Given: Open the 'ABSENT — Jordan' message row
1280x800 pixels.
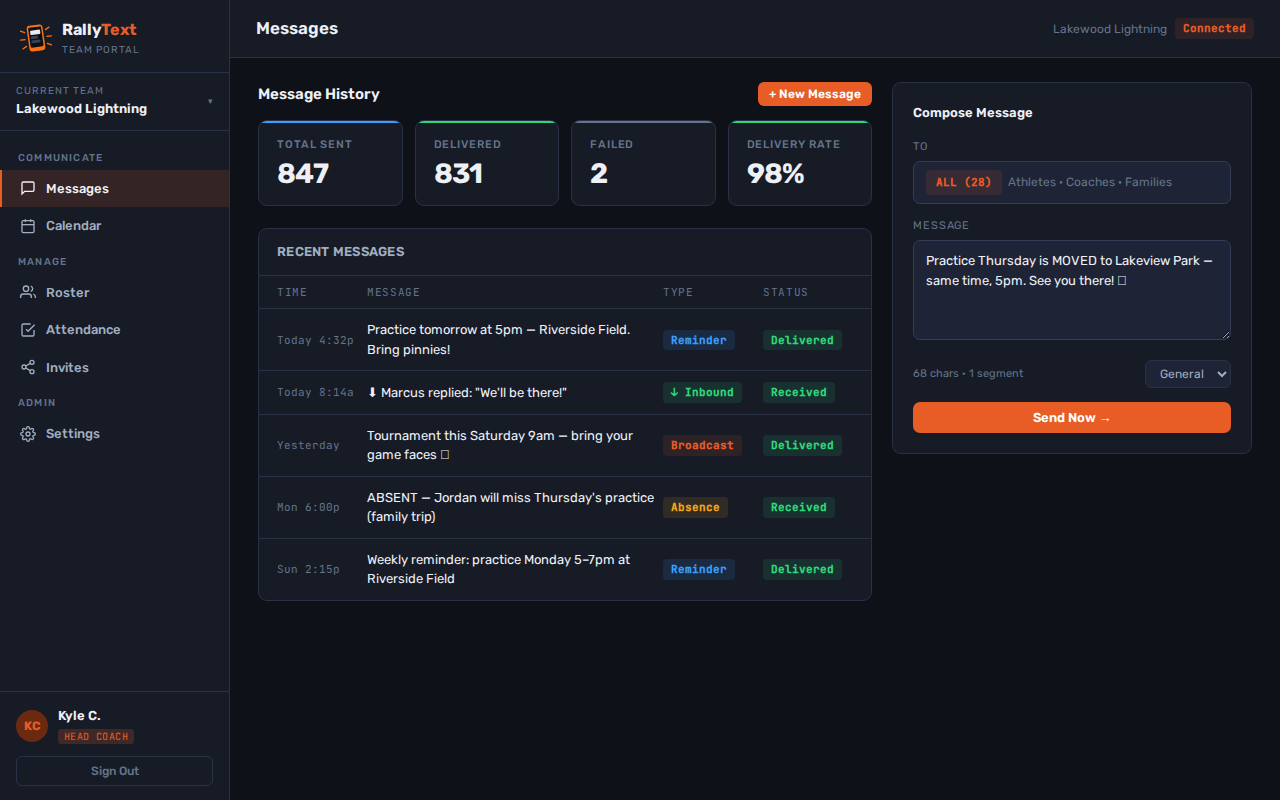Looking at the screenshot, I should point(565,508).
